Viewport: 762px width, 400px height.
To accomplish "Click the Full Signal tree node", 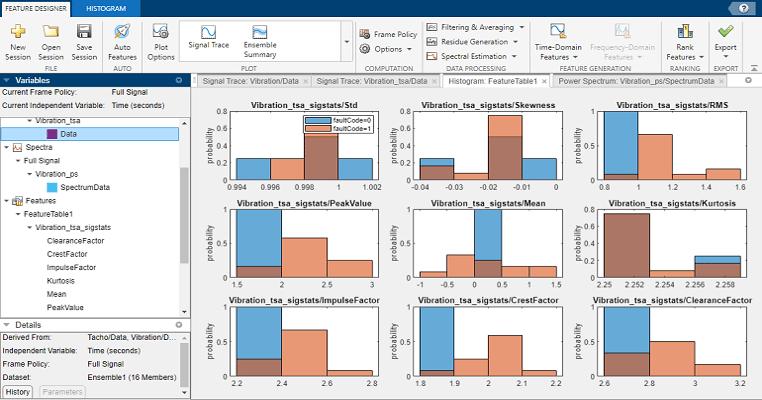I will tap(41, 160).
